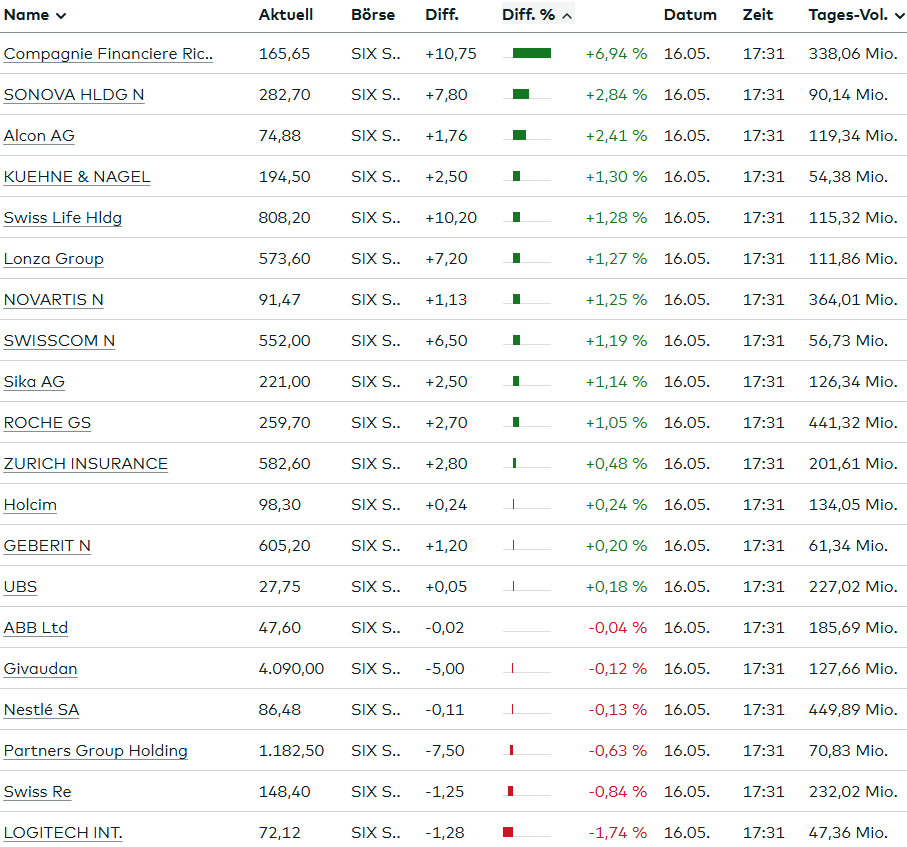Click the 98,30 price value
This screenshot has width=907, height=847.
(279, 505)
